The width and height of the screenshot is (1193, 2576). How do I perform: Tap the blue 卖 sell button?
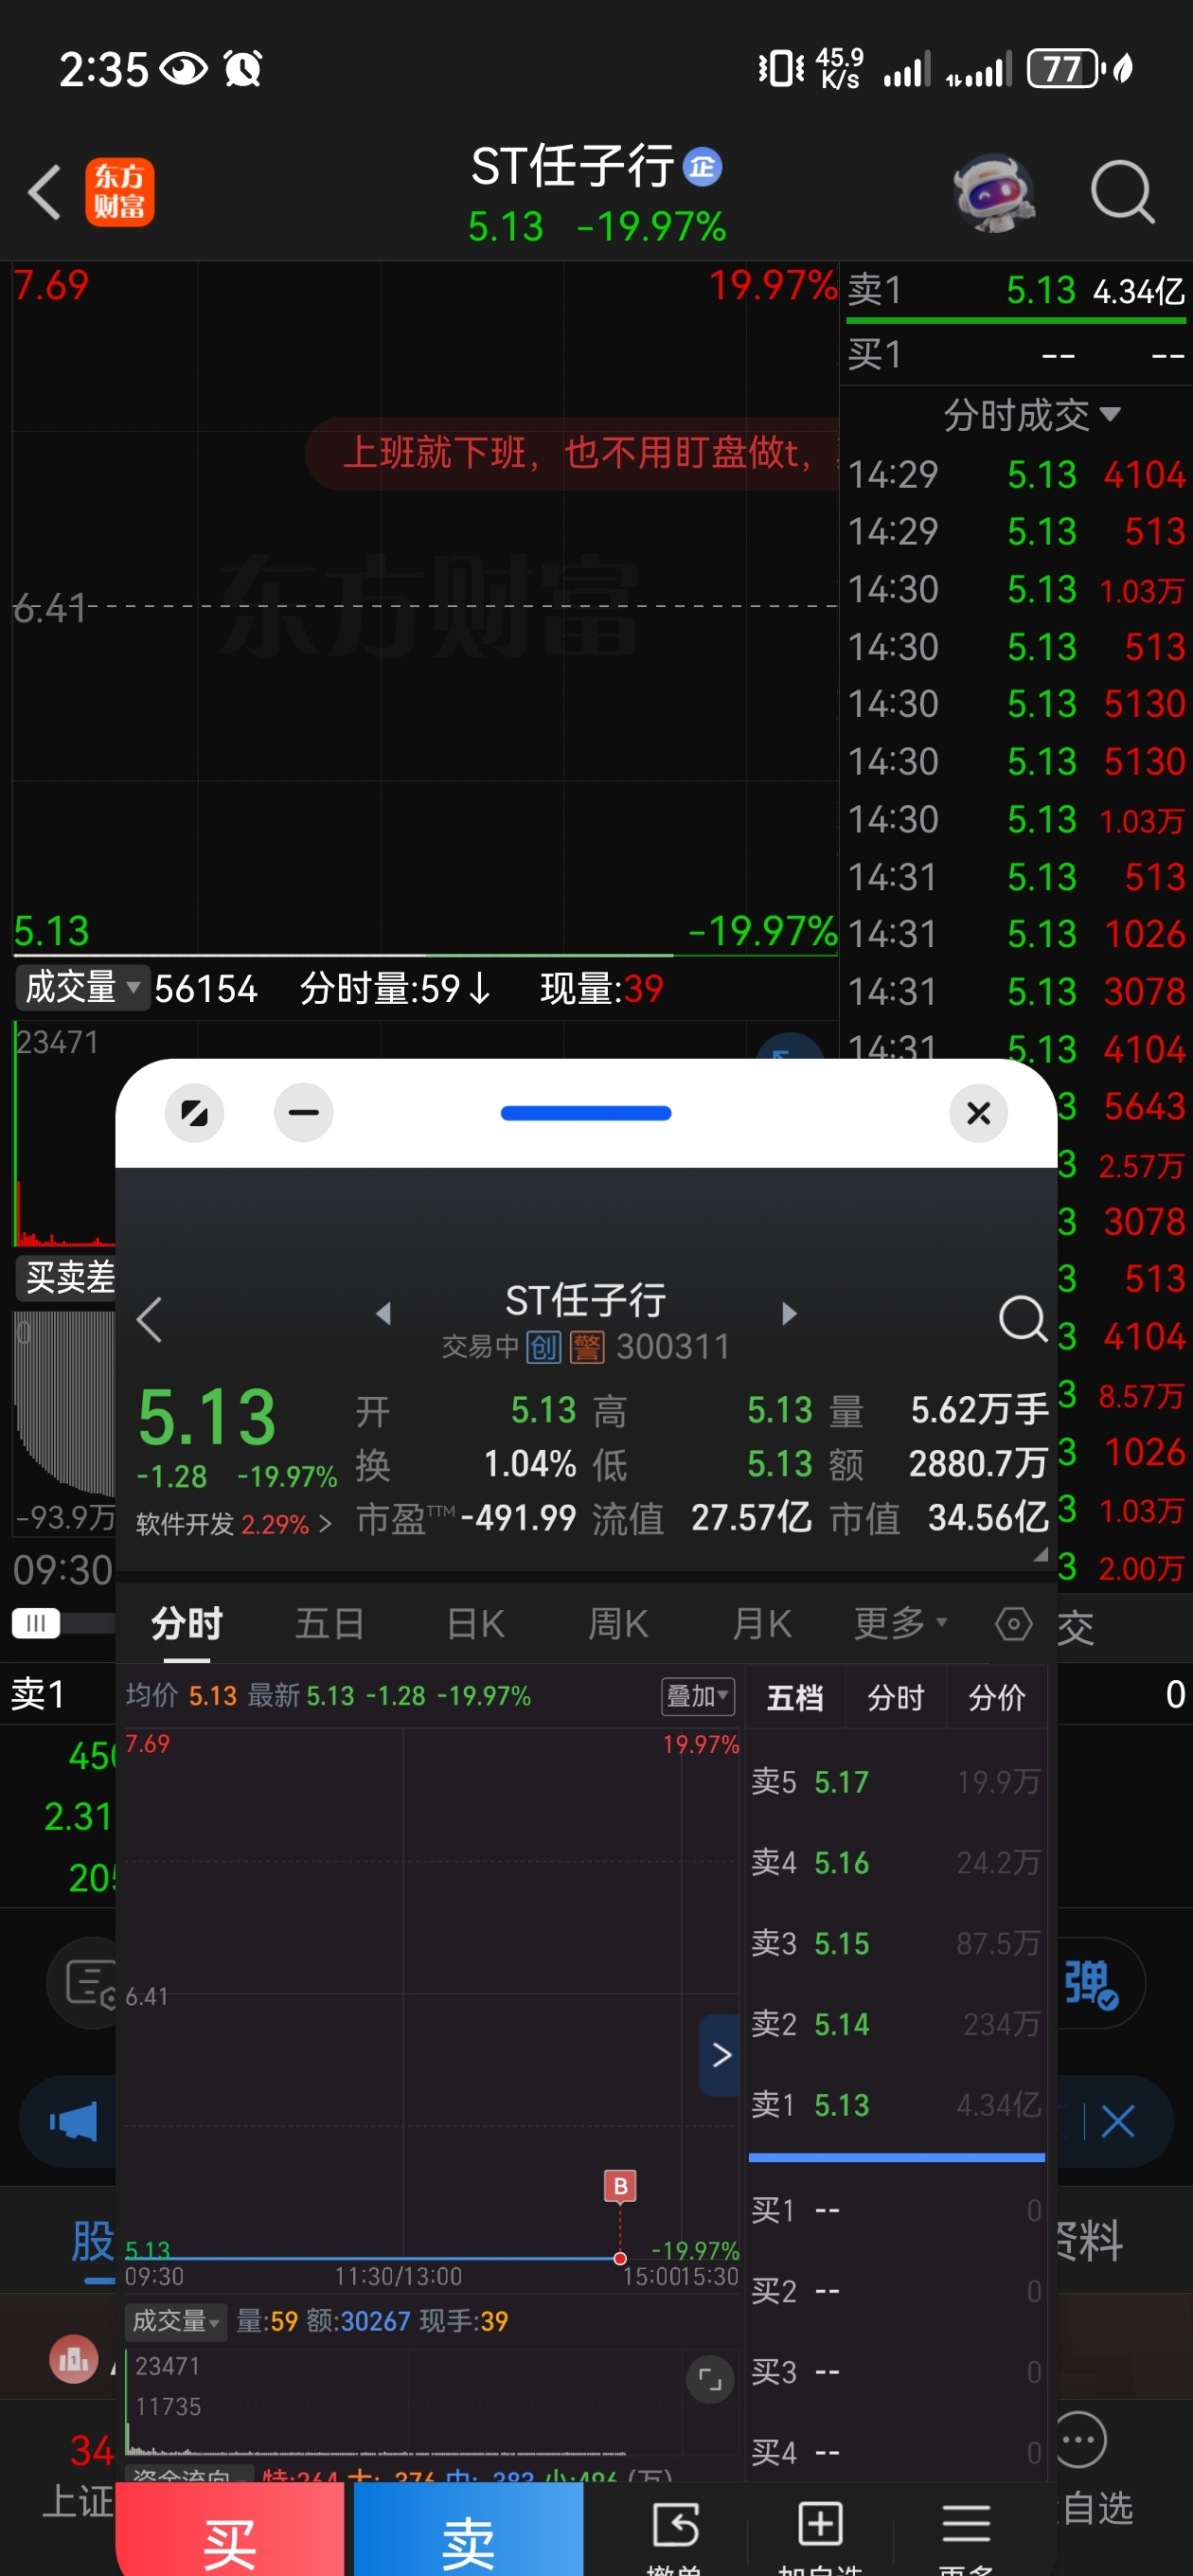click(468, 2530)
